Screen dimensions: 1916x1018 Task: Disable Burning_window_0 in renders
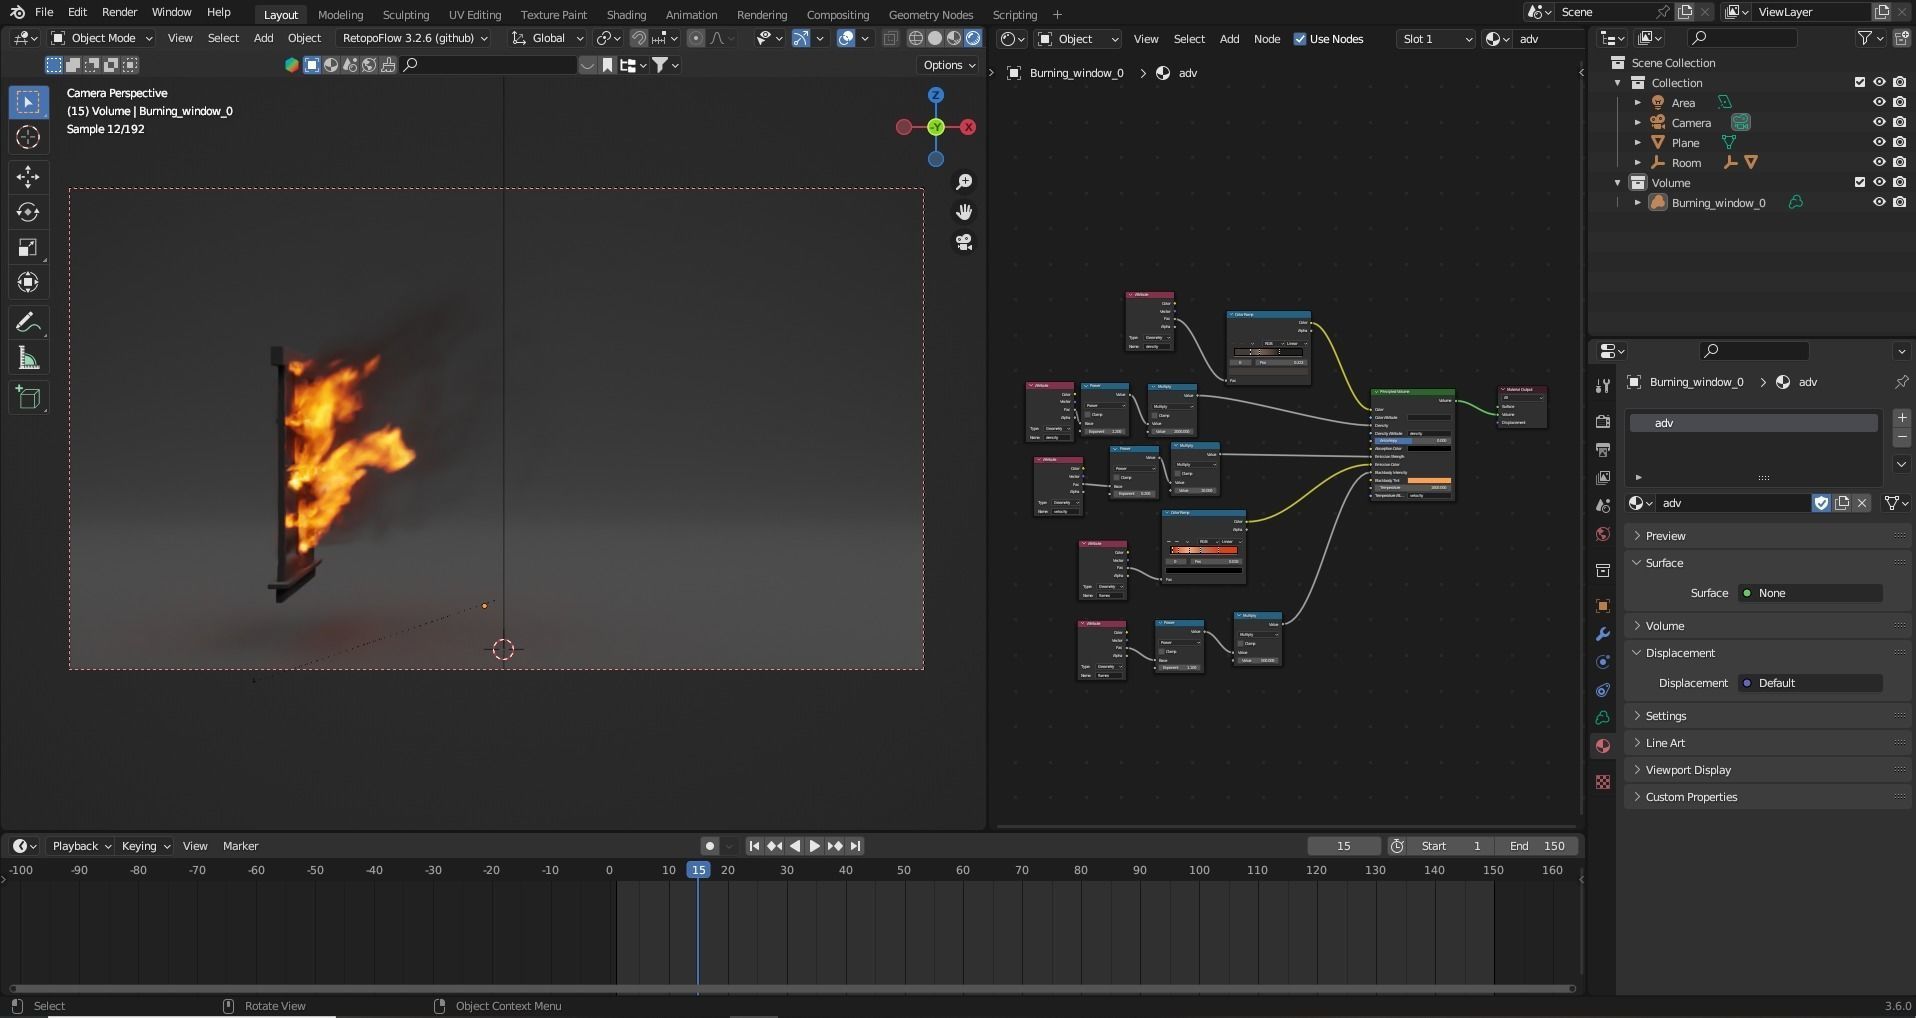pos(1899,202)
